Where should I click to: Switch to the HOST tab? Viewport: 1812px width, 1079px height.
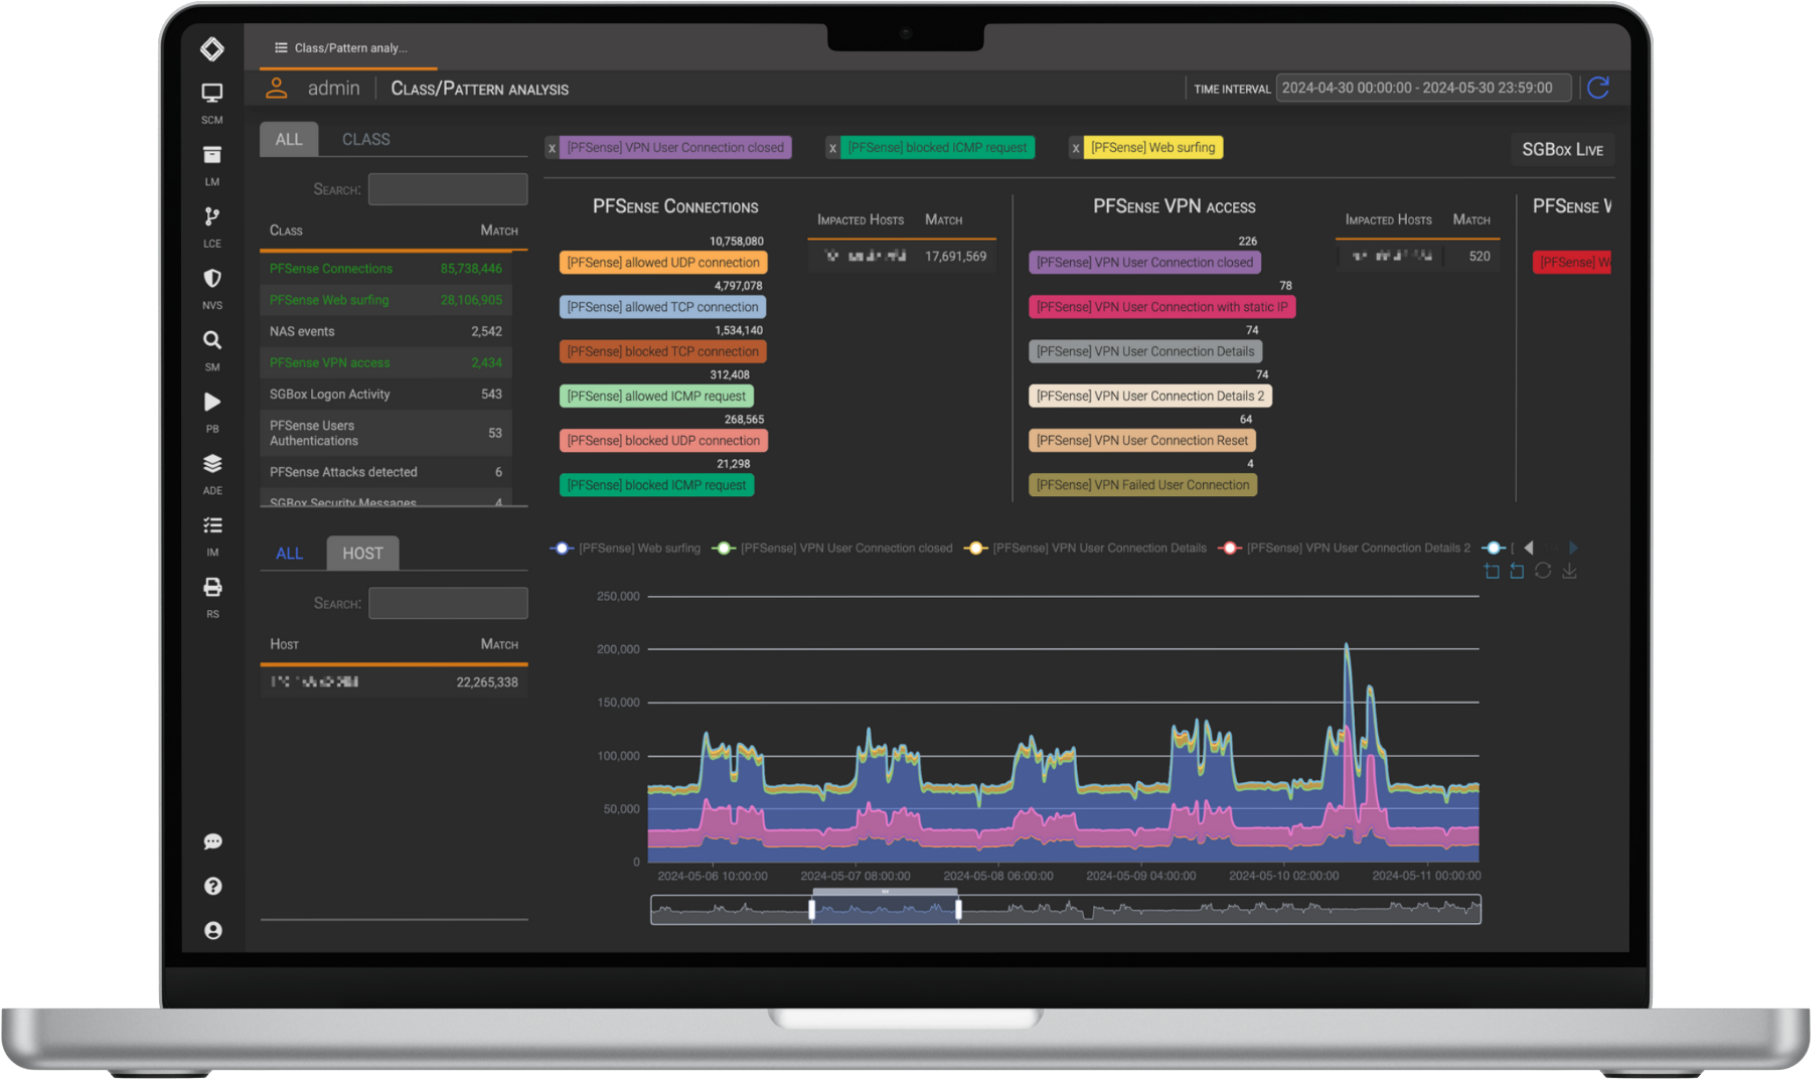coord(362,553)
